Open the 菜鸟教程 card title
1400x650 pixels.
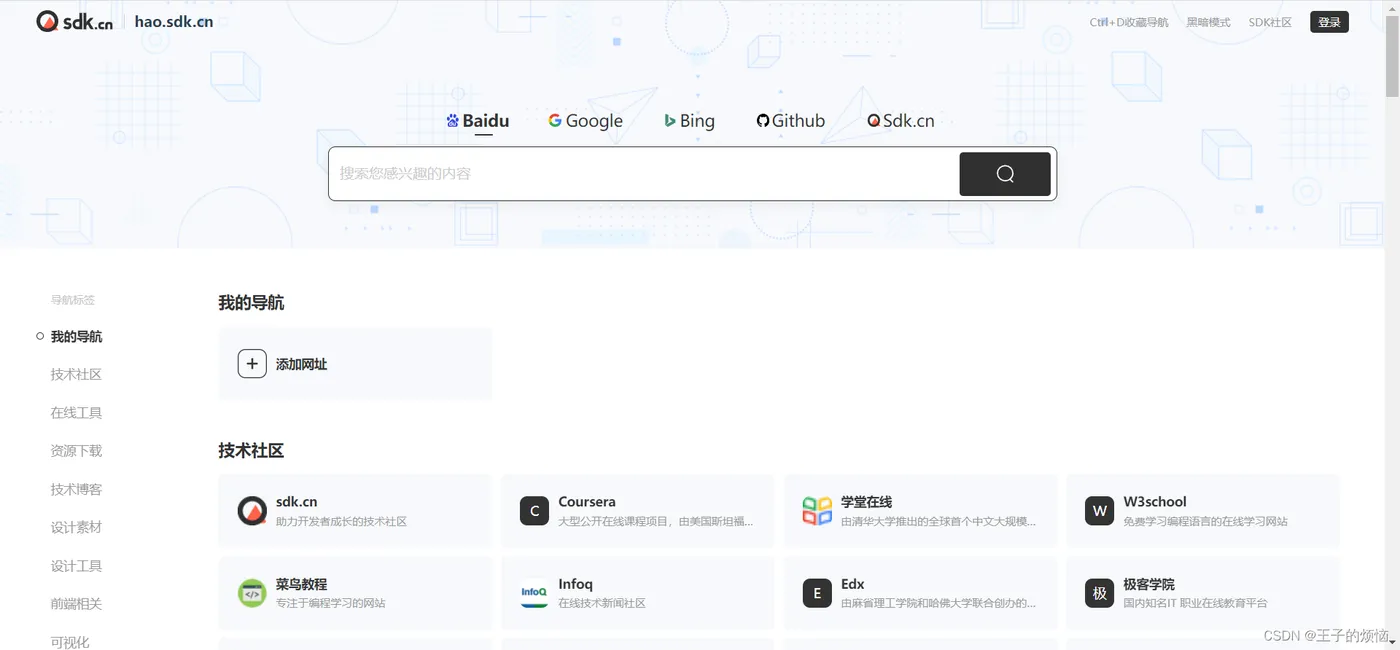click(302, 584)
